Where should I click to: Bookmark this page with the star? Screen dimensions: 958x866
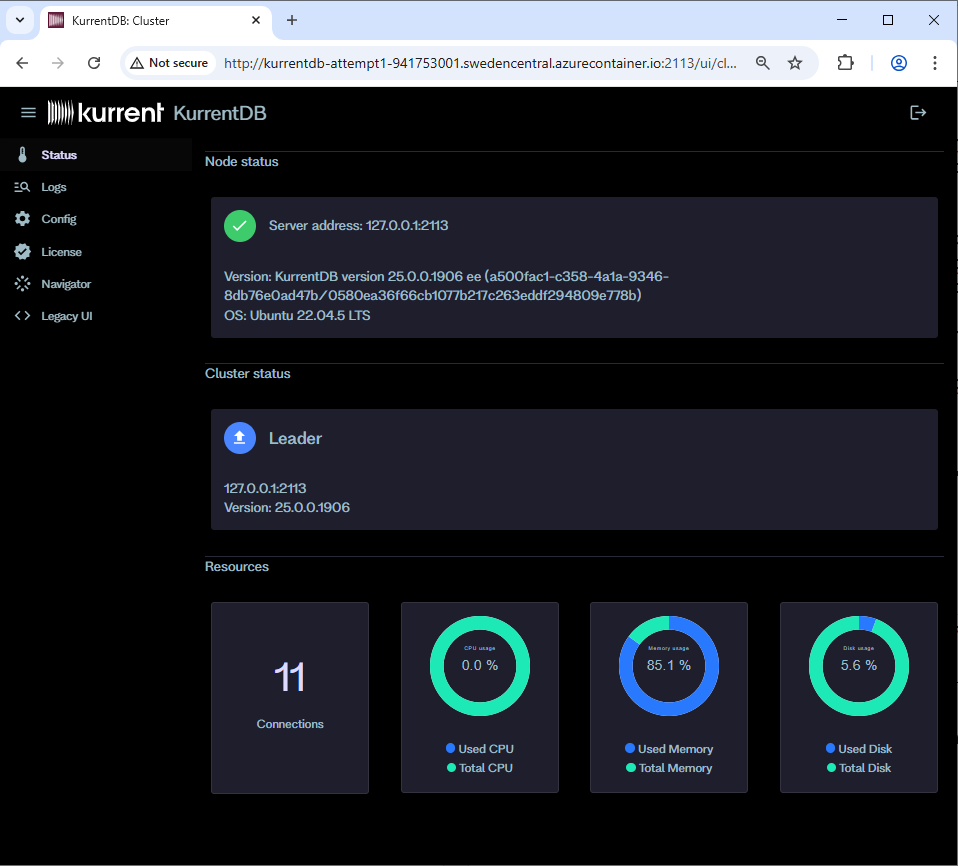[795, 63]
